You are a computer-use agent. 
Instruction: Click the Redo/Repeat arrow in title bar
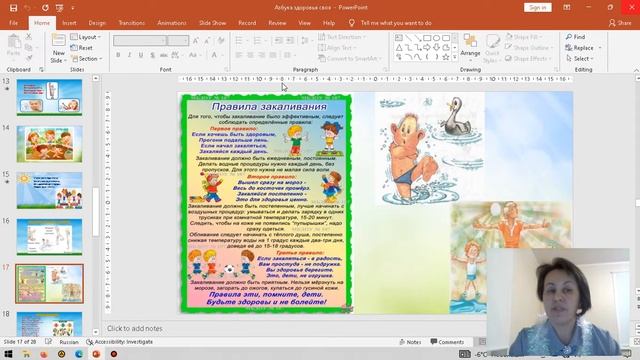pyautogui.click(x=45, y=8)
